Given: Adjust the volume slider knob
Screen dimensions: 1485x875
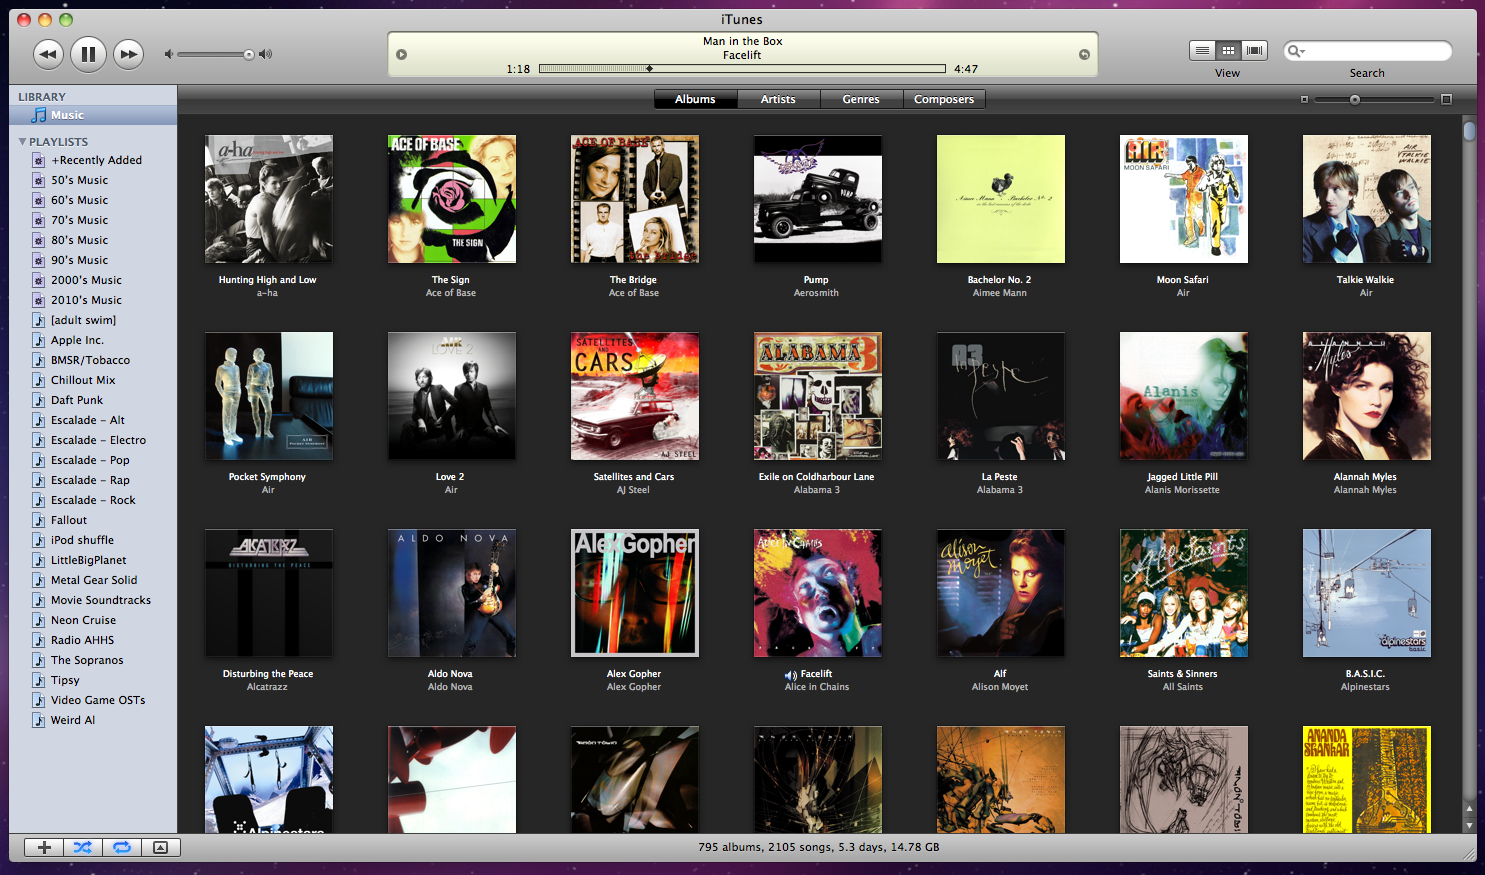Looking at the screenshot, I should [x=249, y=54].
